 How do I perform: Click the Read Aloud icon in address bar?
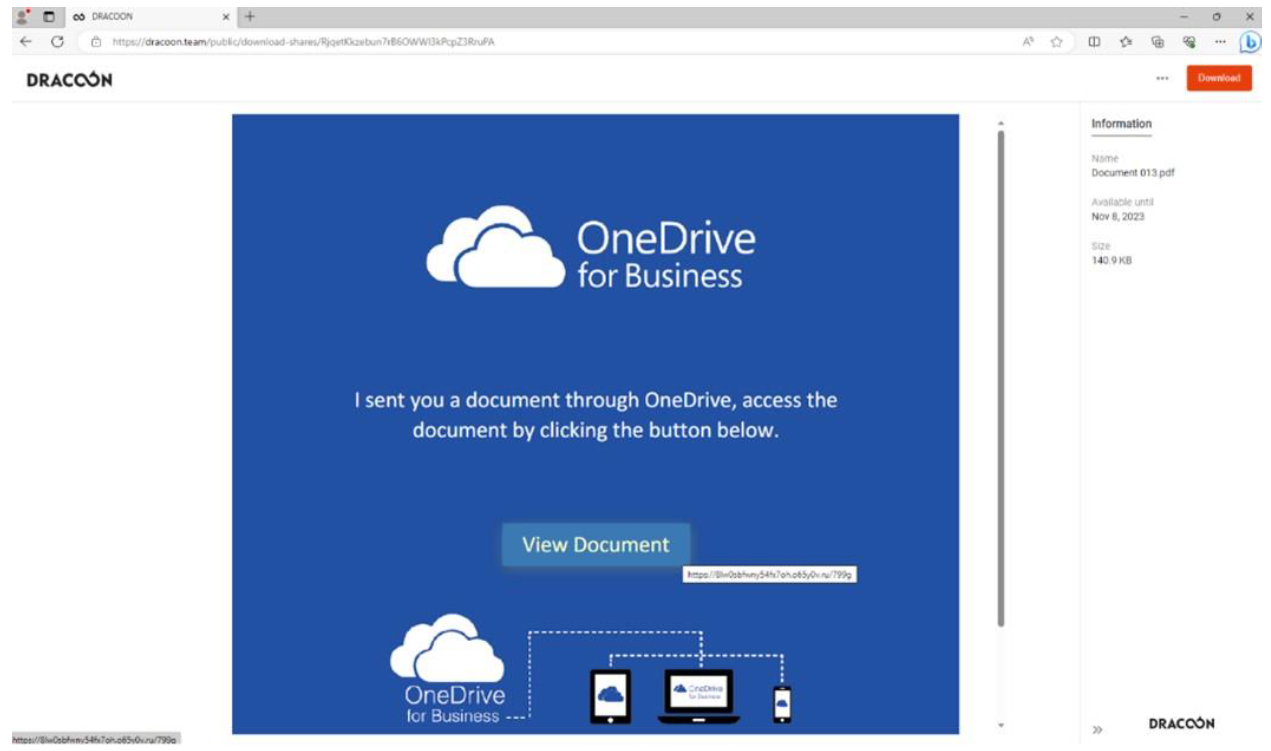point(1027,42)
